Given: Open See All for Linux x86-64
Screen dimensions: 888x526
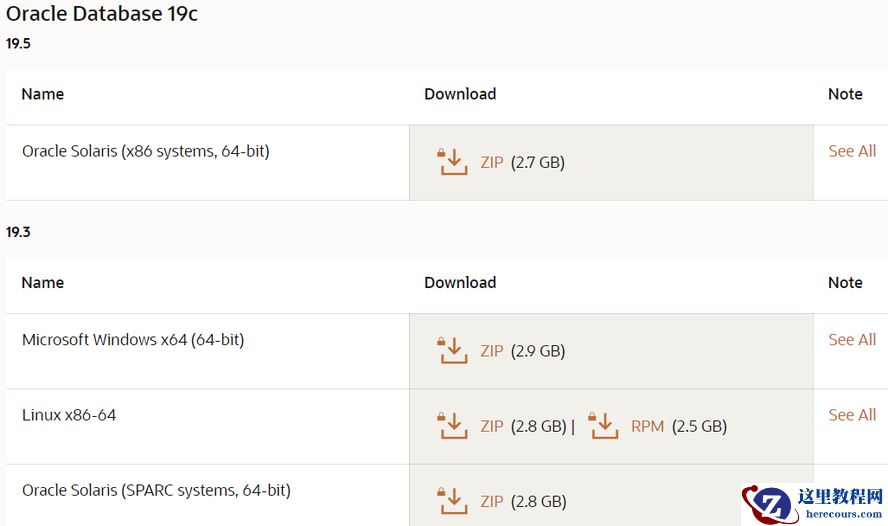Looking at the screenshot, I should point(852,415).
